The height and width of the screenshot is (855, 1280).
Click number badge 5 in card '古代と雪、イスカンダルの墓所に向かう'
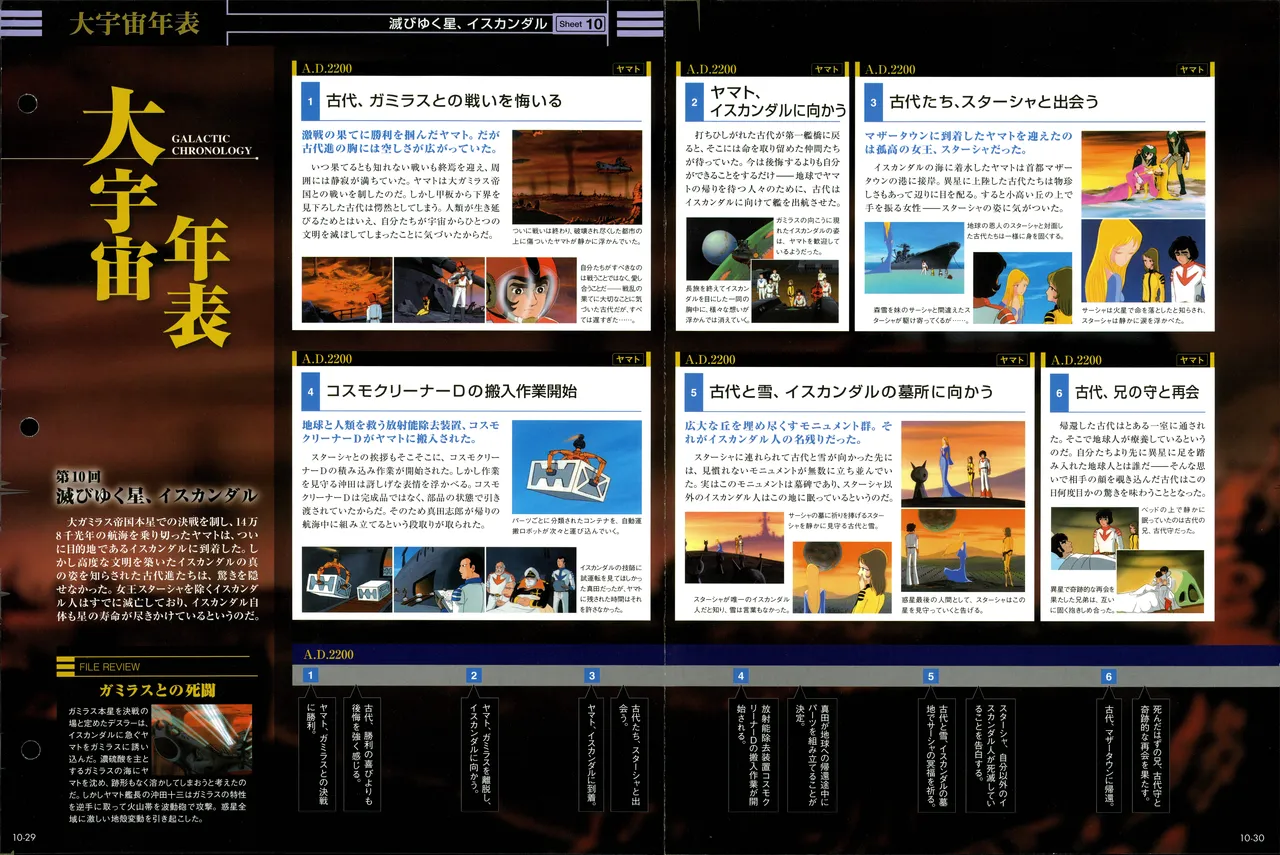[x=693, y=391]
